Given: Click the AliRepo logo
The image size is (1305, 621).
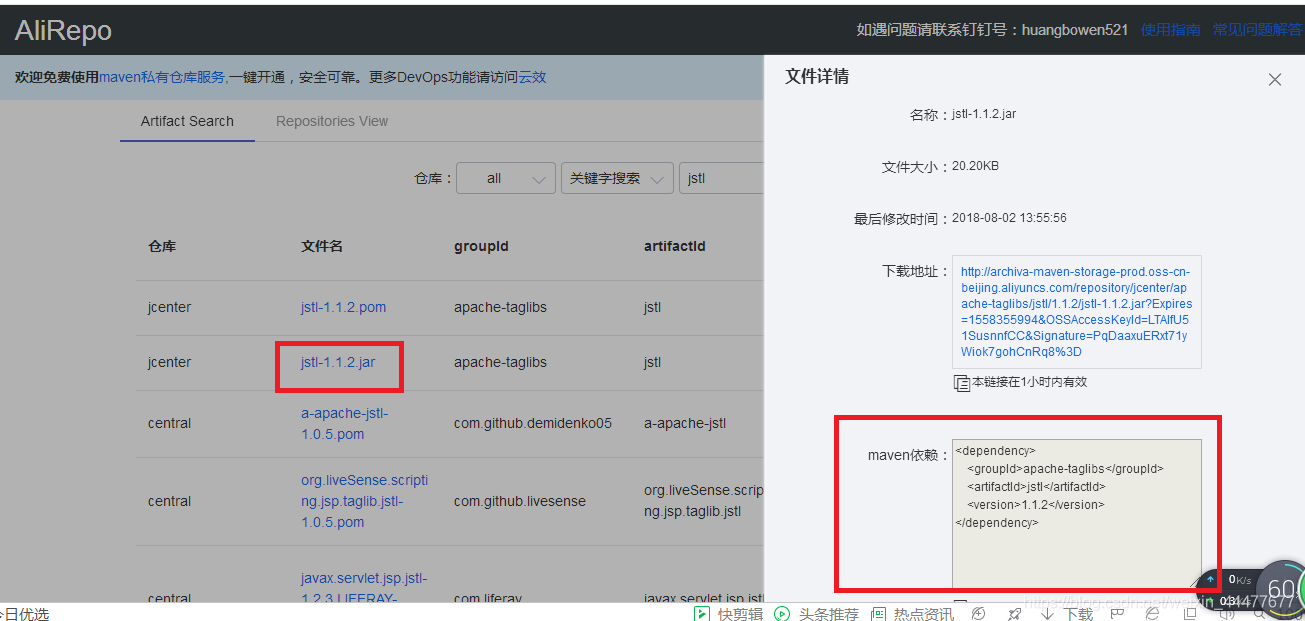Looking at the screenshot, I should pyautogui.click(x=63, y=30).
